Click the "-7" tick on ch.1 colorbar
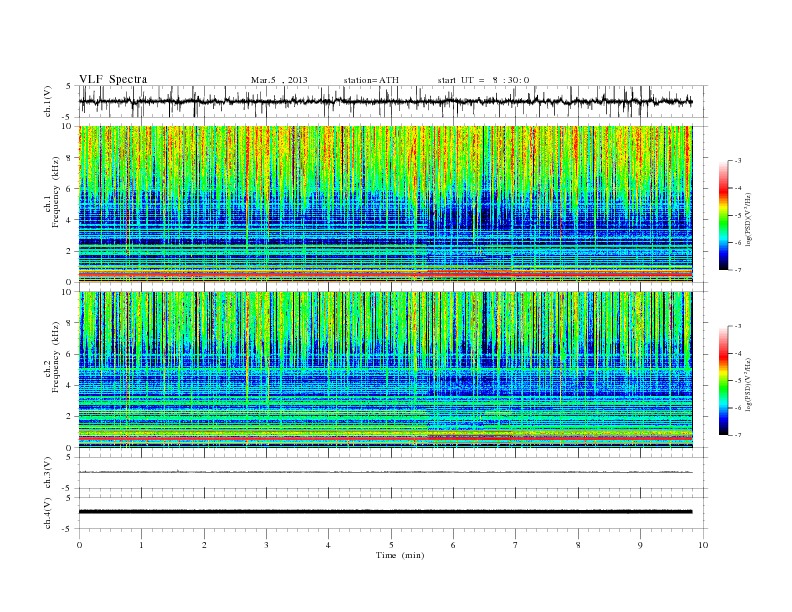 click(737, 271)
